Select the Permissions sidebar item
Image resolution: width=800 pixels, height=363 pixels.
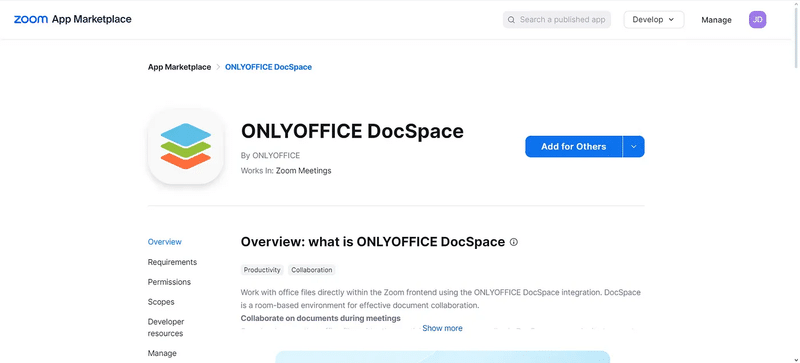[x=169, y=282]
